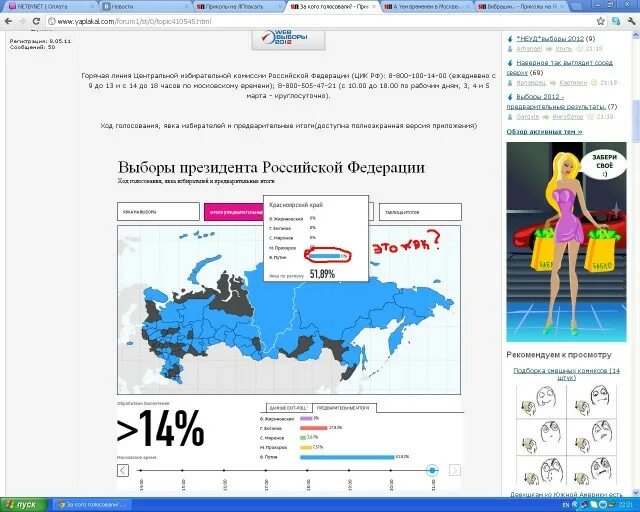Click the ЗАБЕРИ СВОЁ blonde girl ad banner
This screenshot has height=512, width=640.
click(x=566, y=242)
